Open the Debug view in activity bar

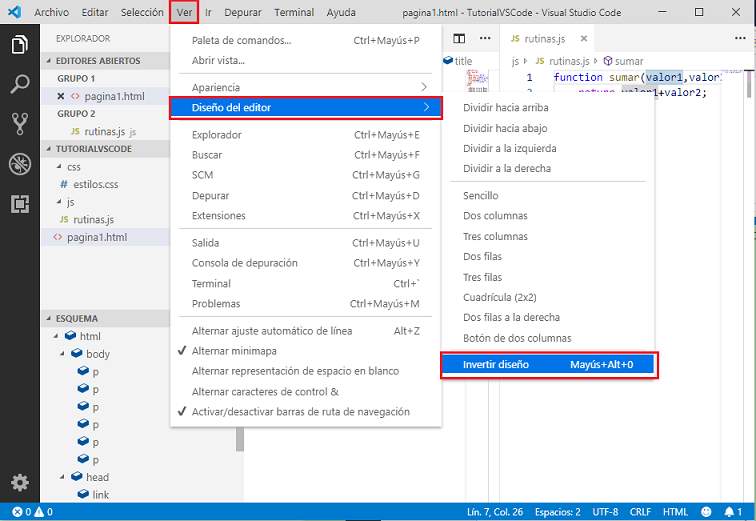tap(20, 164)
